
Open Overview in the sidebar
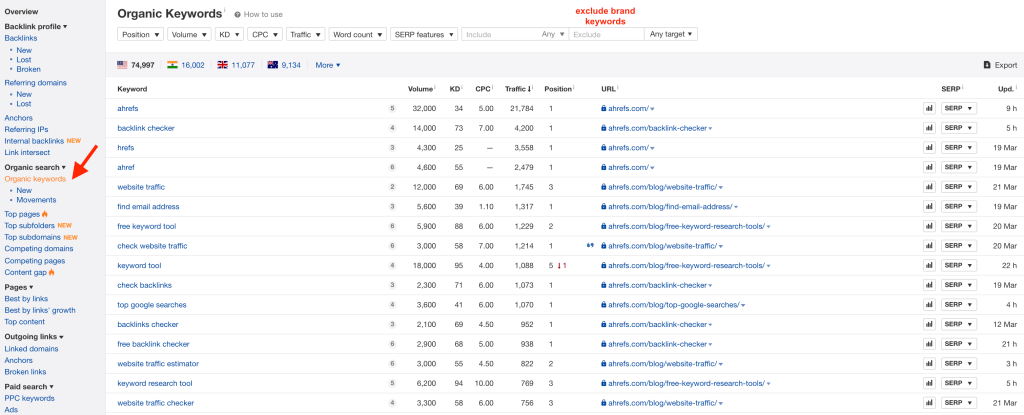click(21, 12)
